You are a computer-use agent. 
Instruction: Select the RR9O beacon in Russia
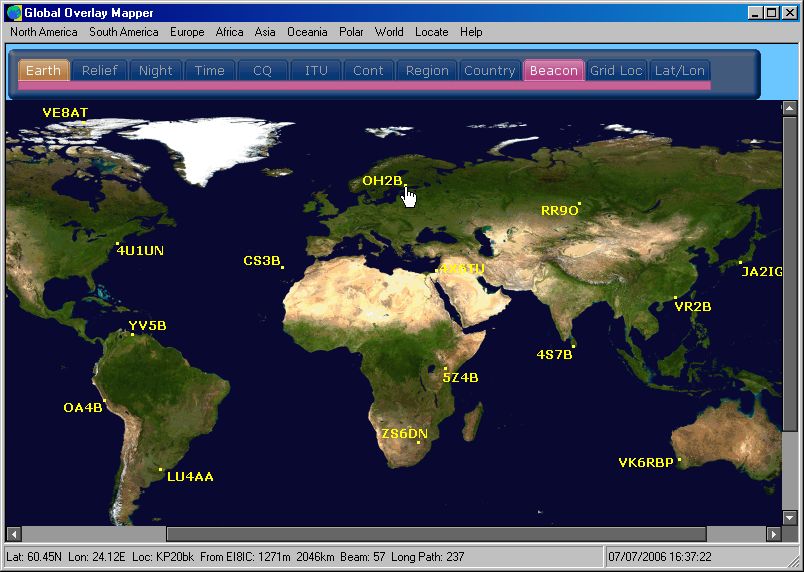579,205
